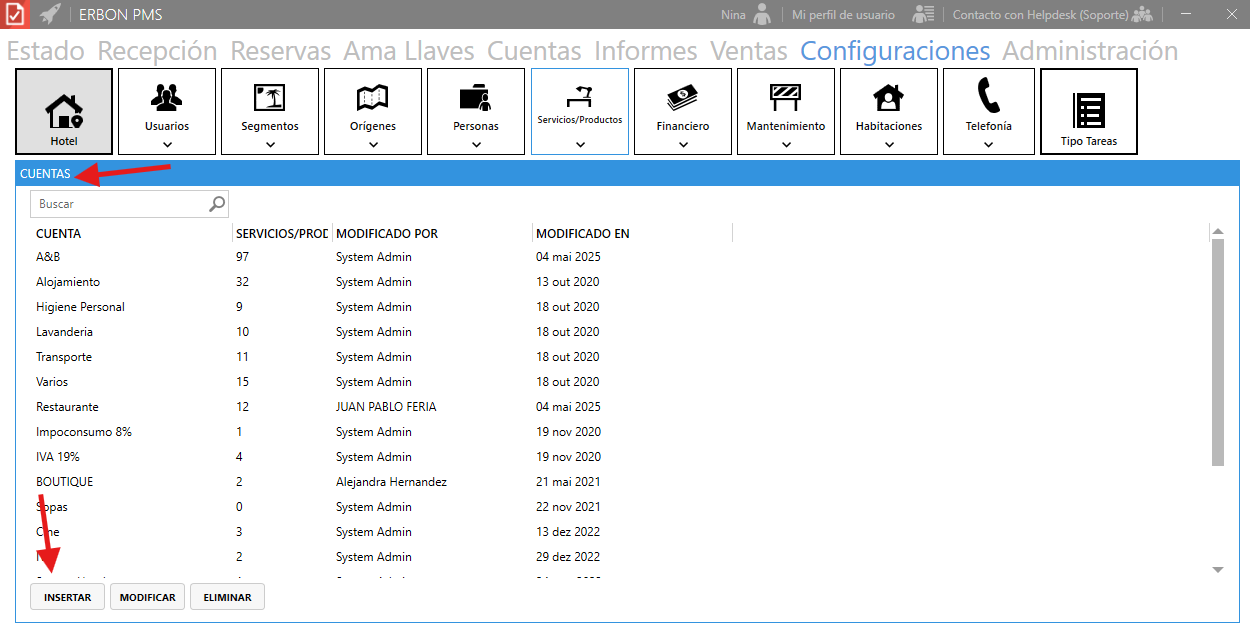Open the Informes menu
The height and width of the screenshot is (631, 1250).
(x=645, y=51)
